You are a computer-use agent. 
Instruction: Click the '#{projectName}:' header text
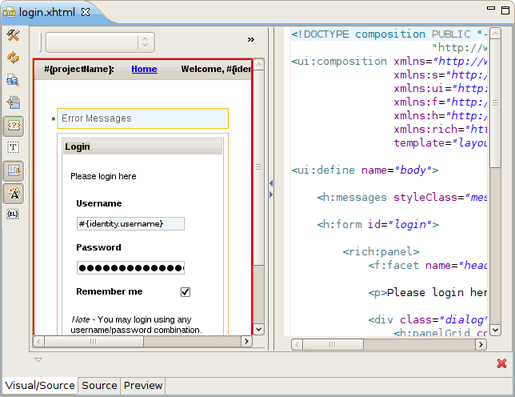[x=79, y=69]
